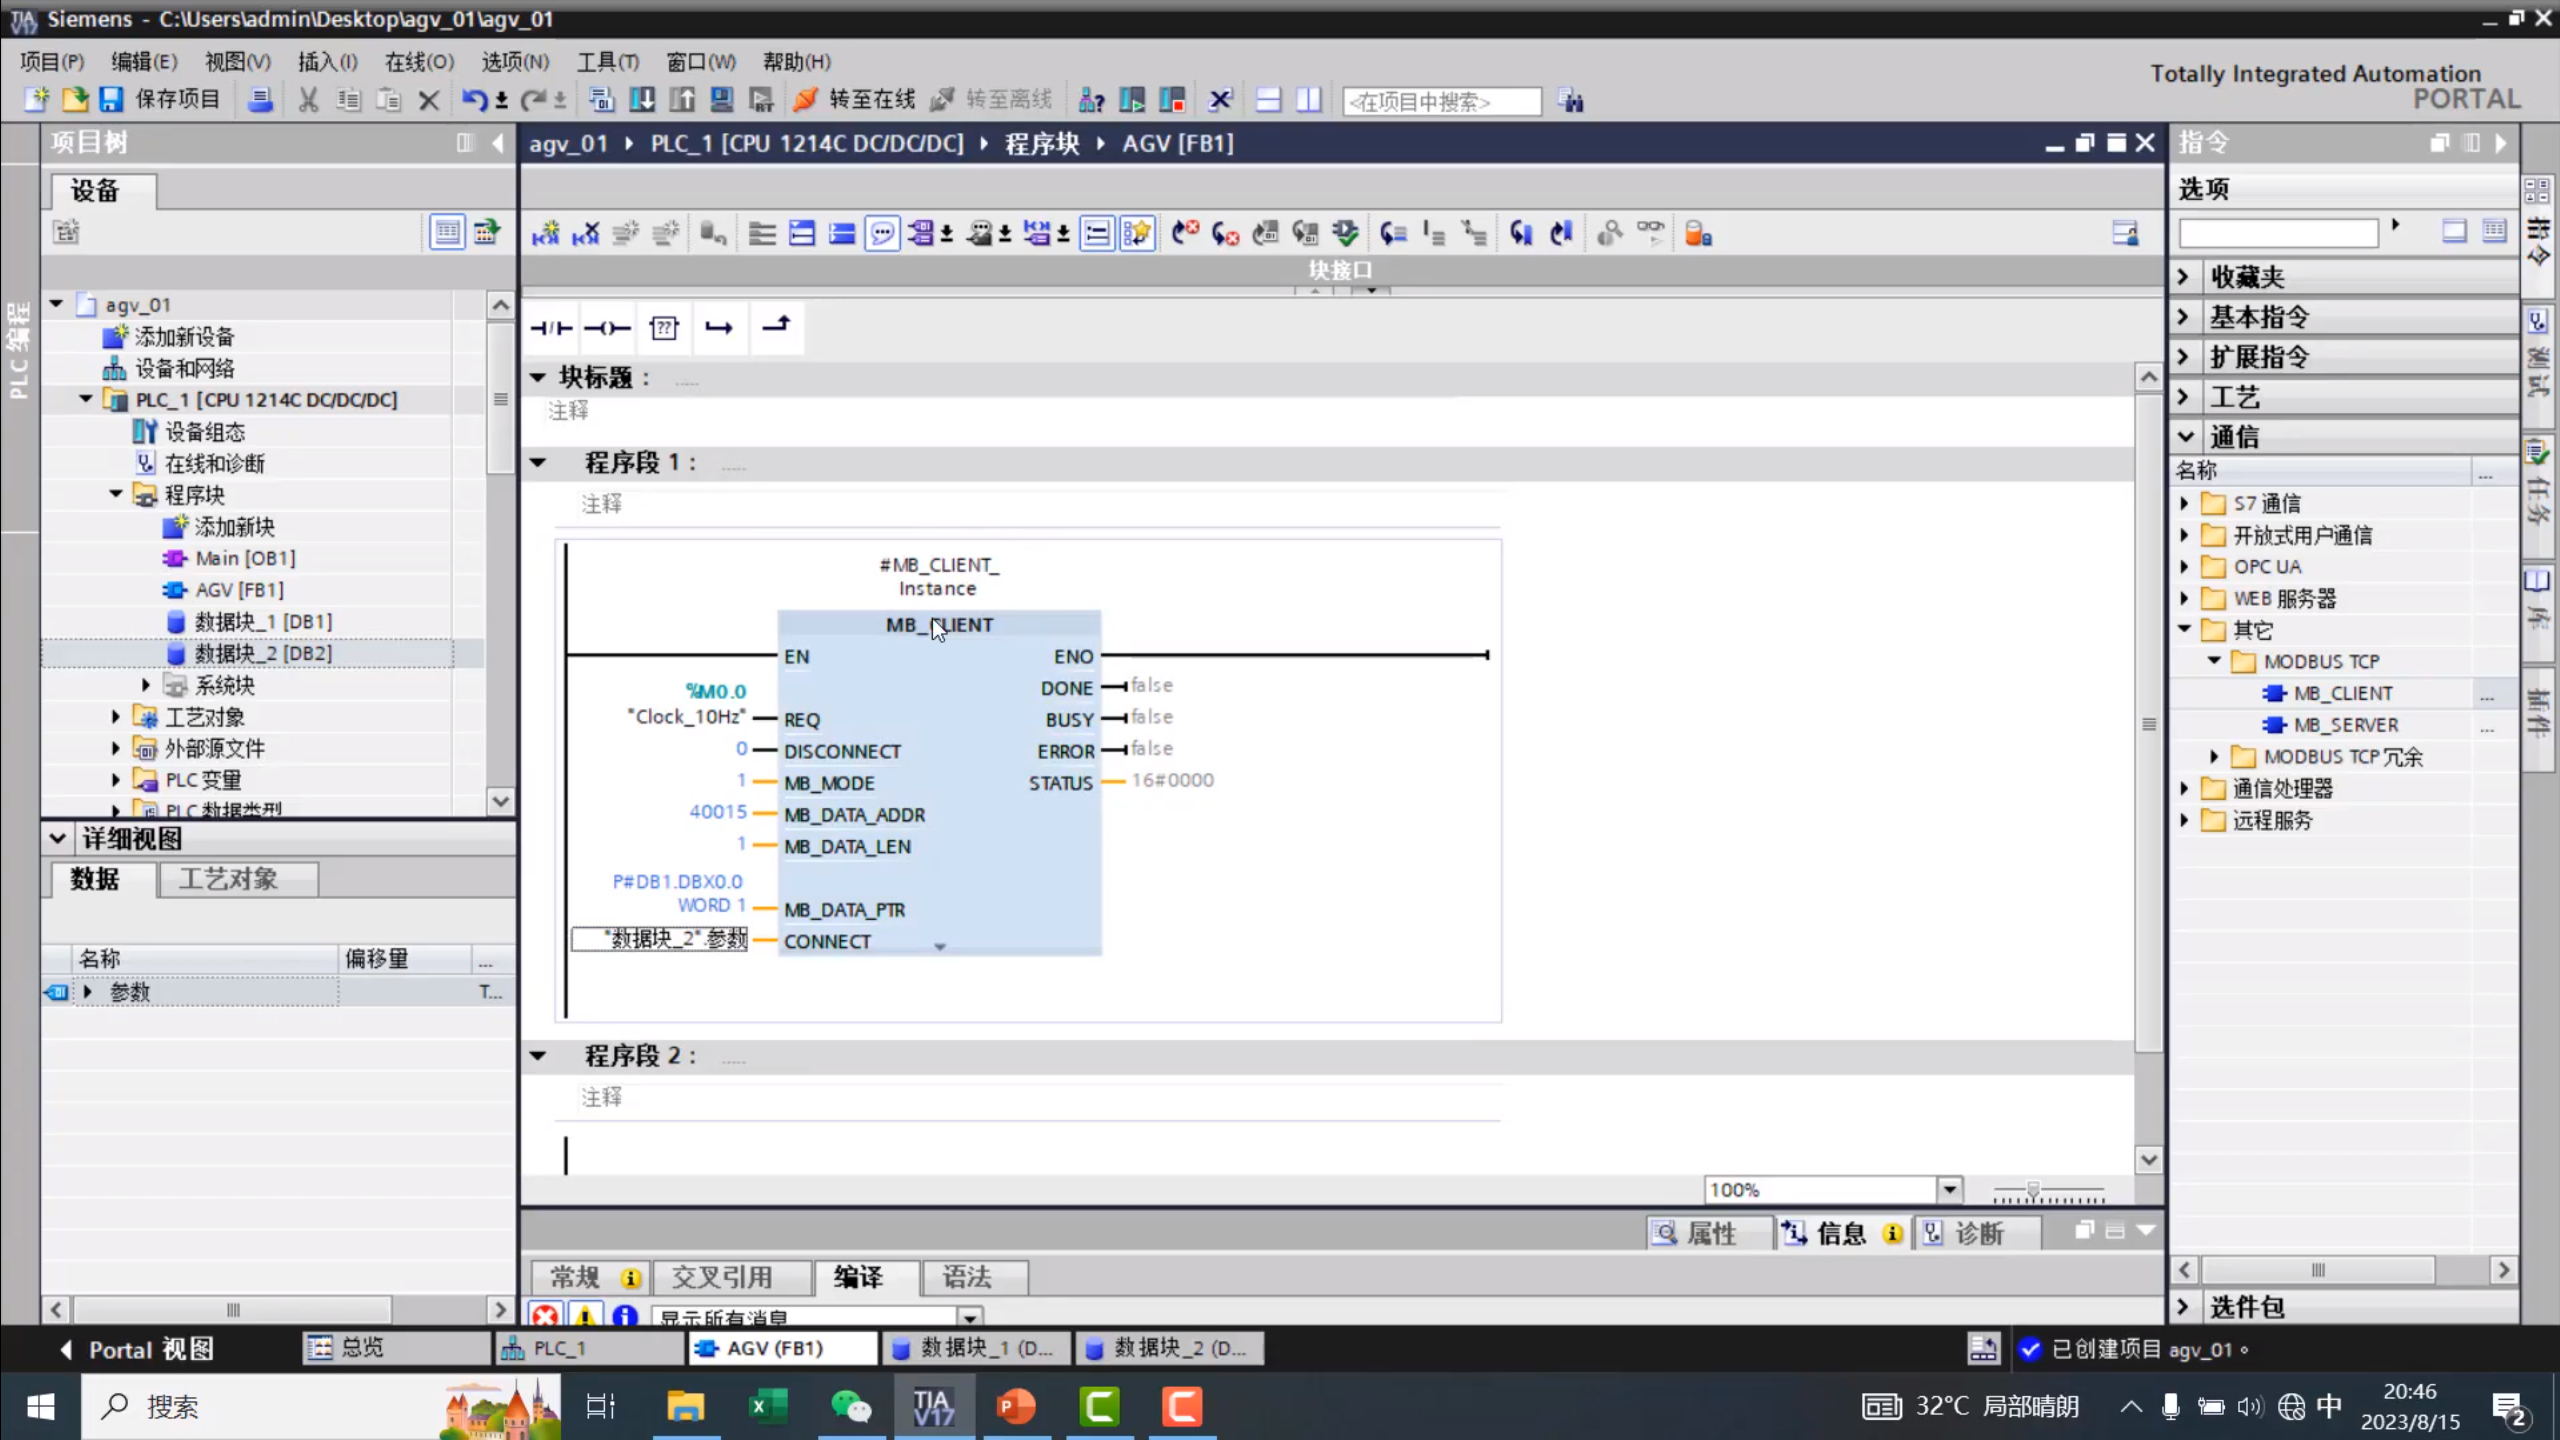The height and width of the screenshot is (1440, 2560).
Task: Collapse the 程序块 folder
Action: (x=116, y=494)
